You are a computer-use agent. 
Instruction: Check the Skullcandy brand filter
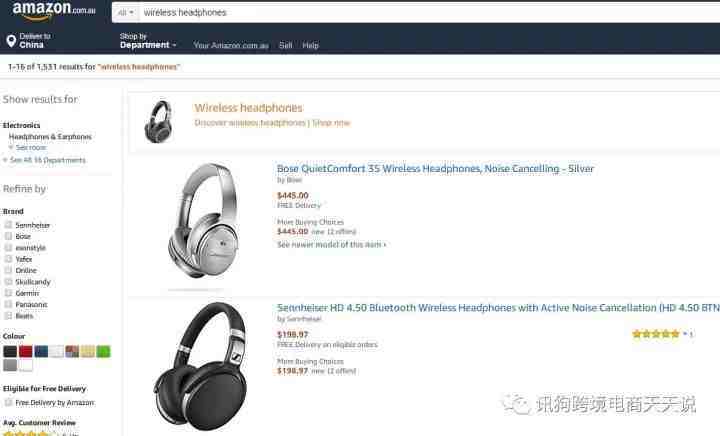(x=8, y=282)
